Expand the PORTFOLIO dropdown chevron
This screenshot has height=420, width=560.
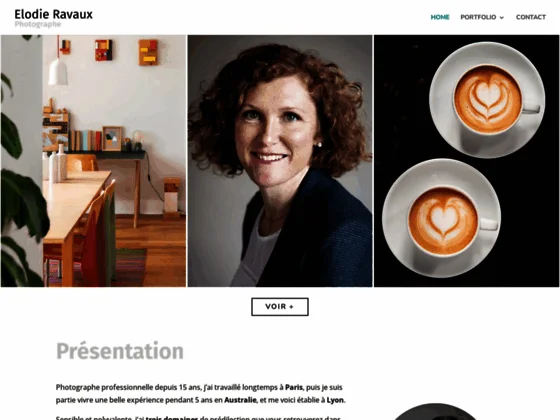click(501, 18)
